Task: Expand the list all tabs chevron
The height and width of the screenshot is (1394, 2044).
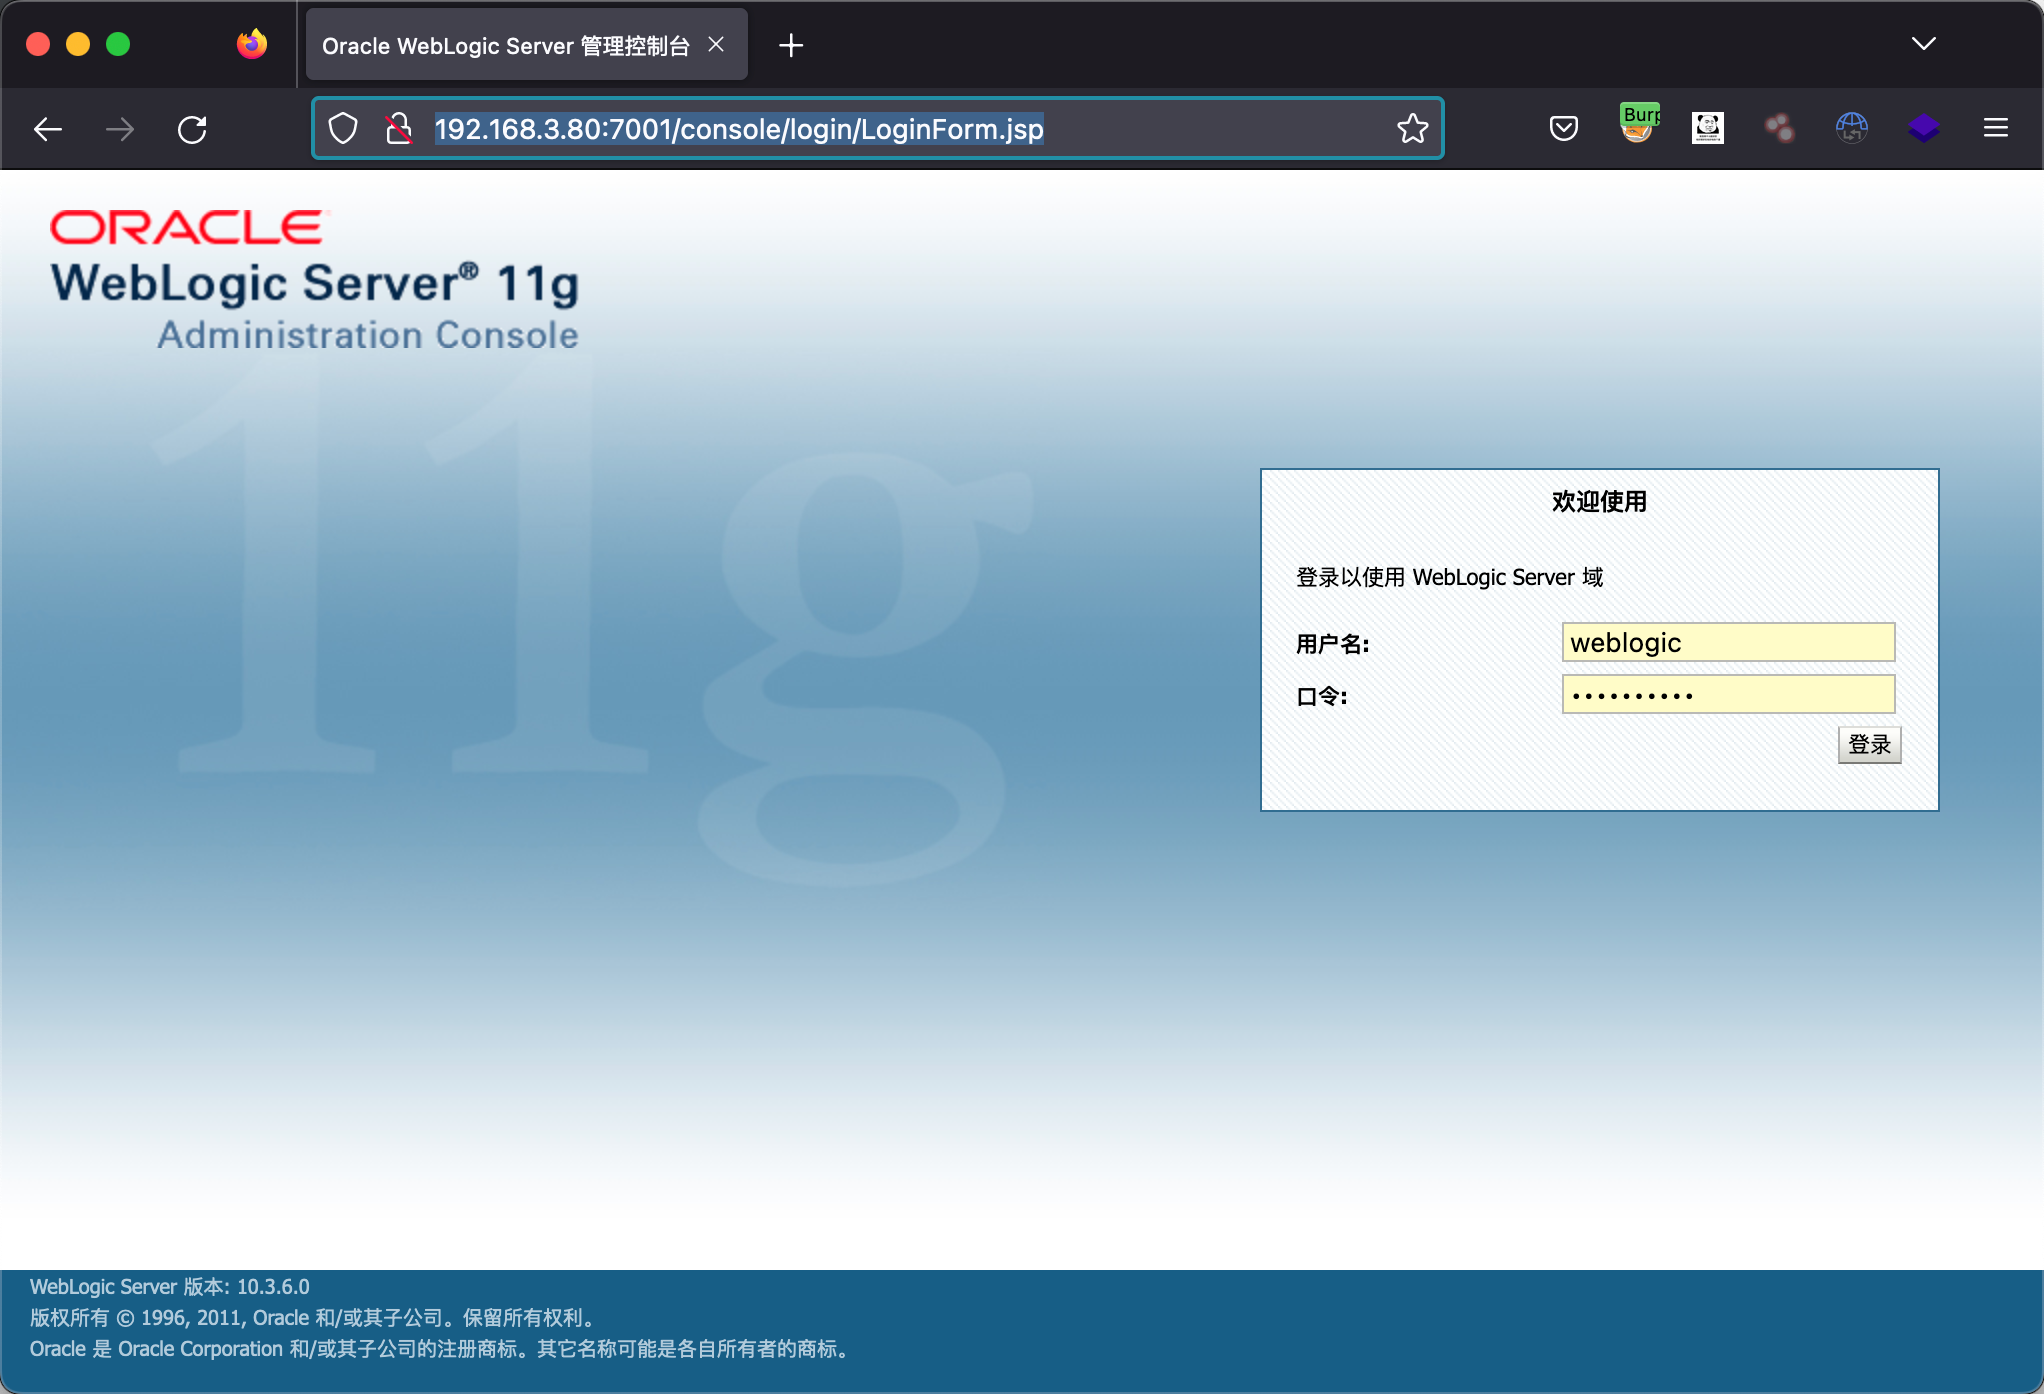Action: tap(1924, 44)
